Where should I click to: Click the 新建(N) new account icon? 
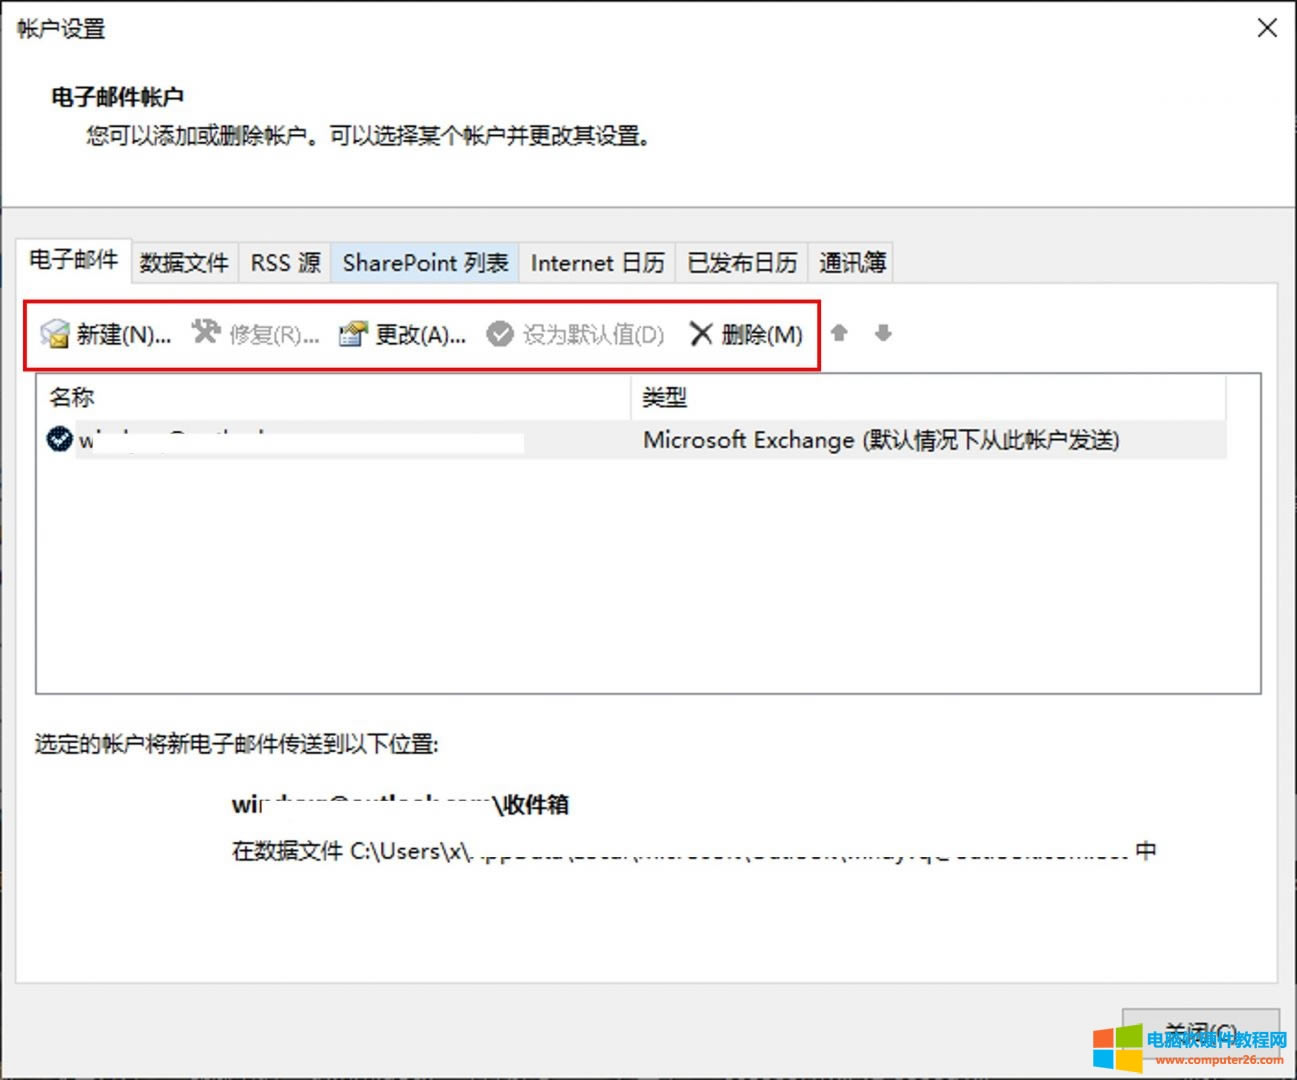pos(55,334)
